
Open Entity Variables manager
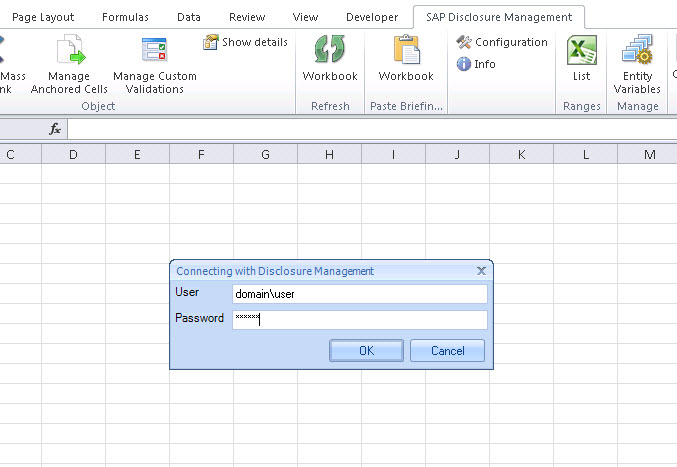pyautogui.click(x=637, y=65)
